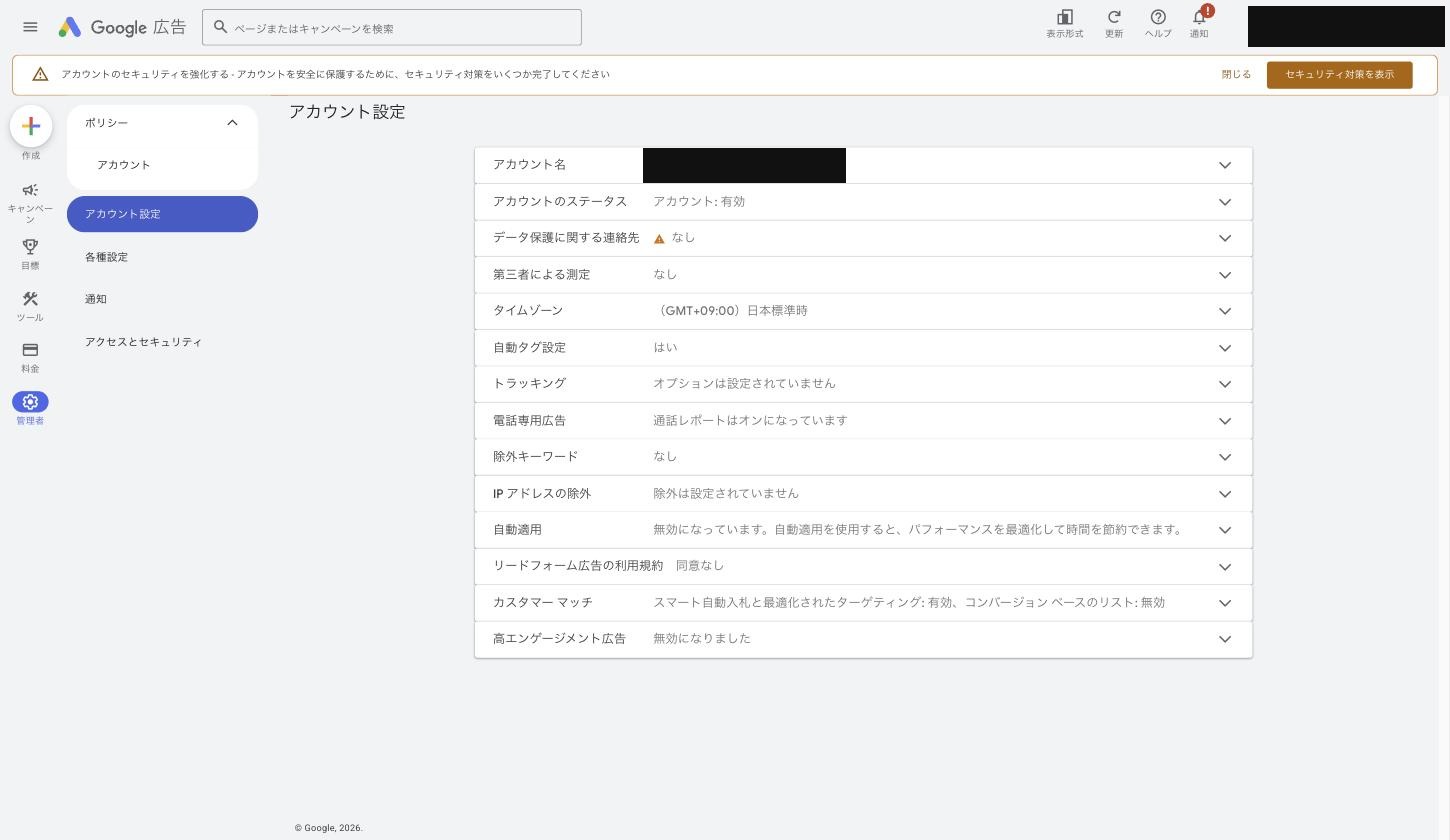The width and height of the screenshot is (1450, 840).
Task: Expand the 自動タグ設定 row chevron
Action: coord(1225,348)
